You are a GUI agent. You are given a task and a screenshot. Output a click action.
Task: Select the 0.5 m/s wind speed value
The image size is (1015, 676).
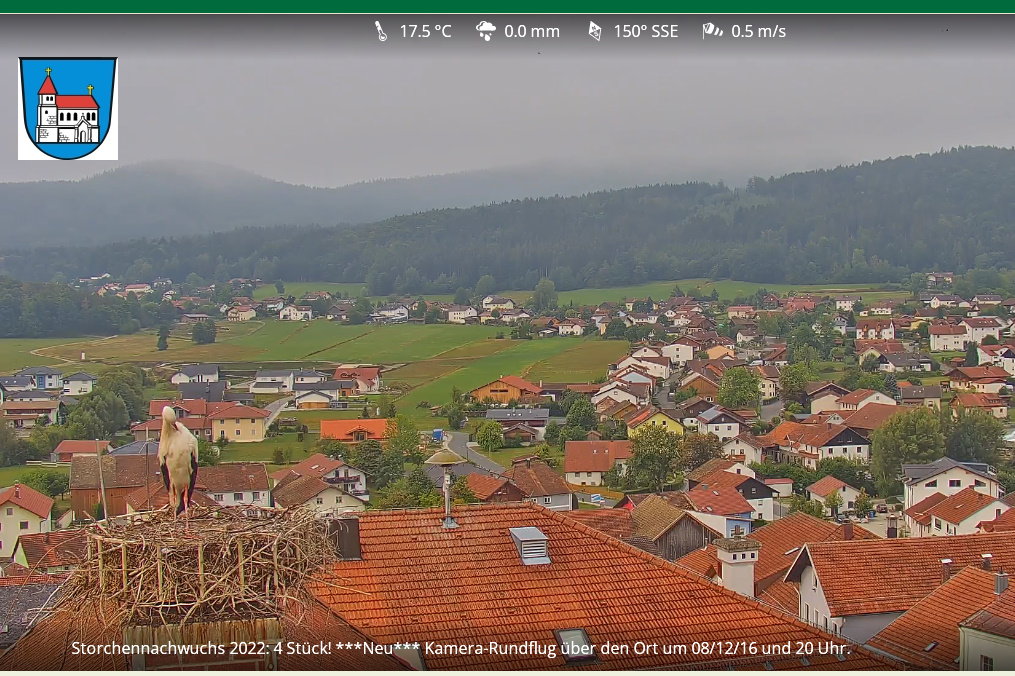(x=758, y=31)
